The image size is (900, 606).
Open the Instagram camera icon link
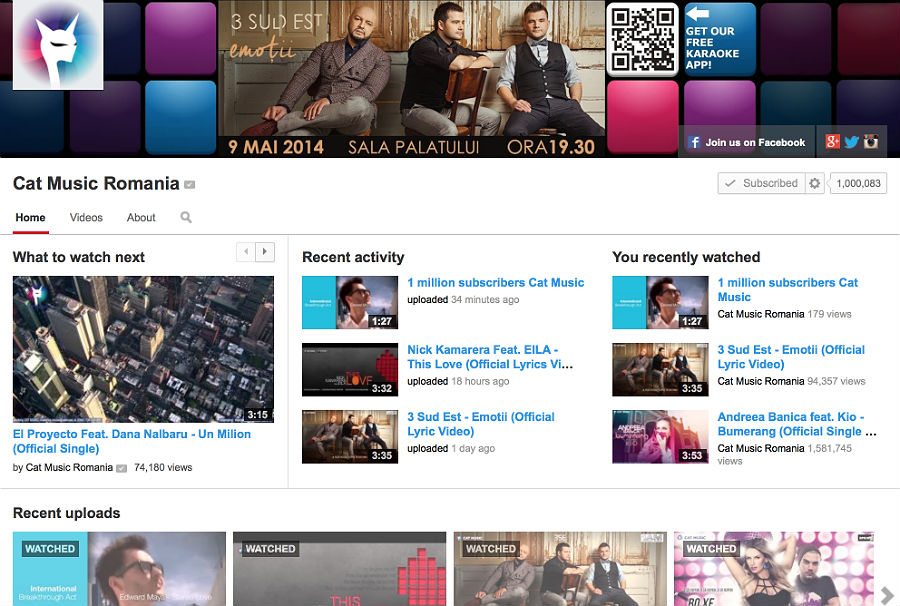click(x=871, y=141)
